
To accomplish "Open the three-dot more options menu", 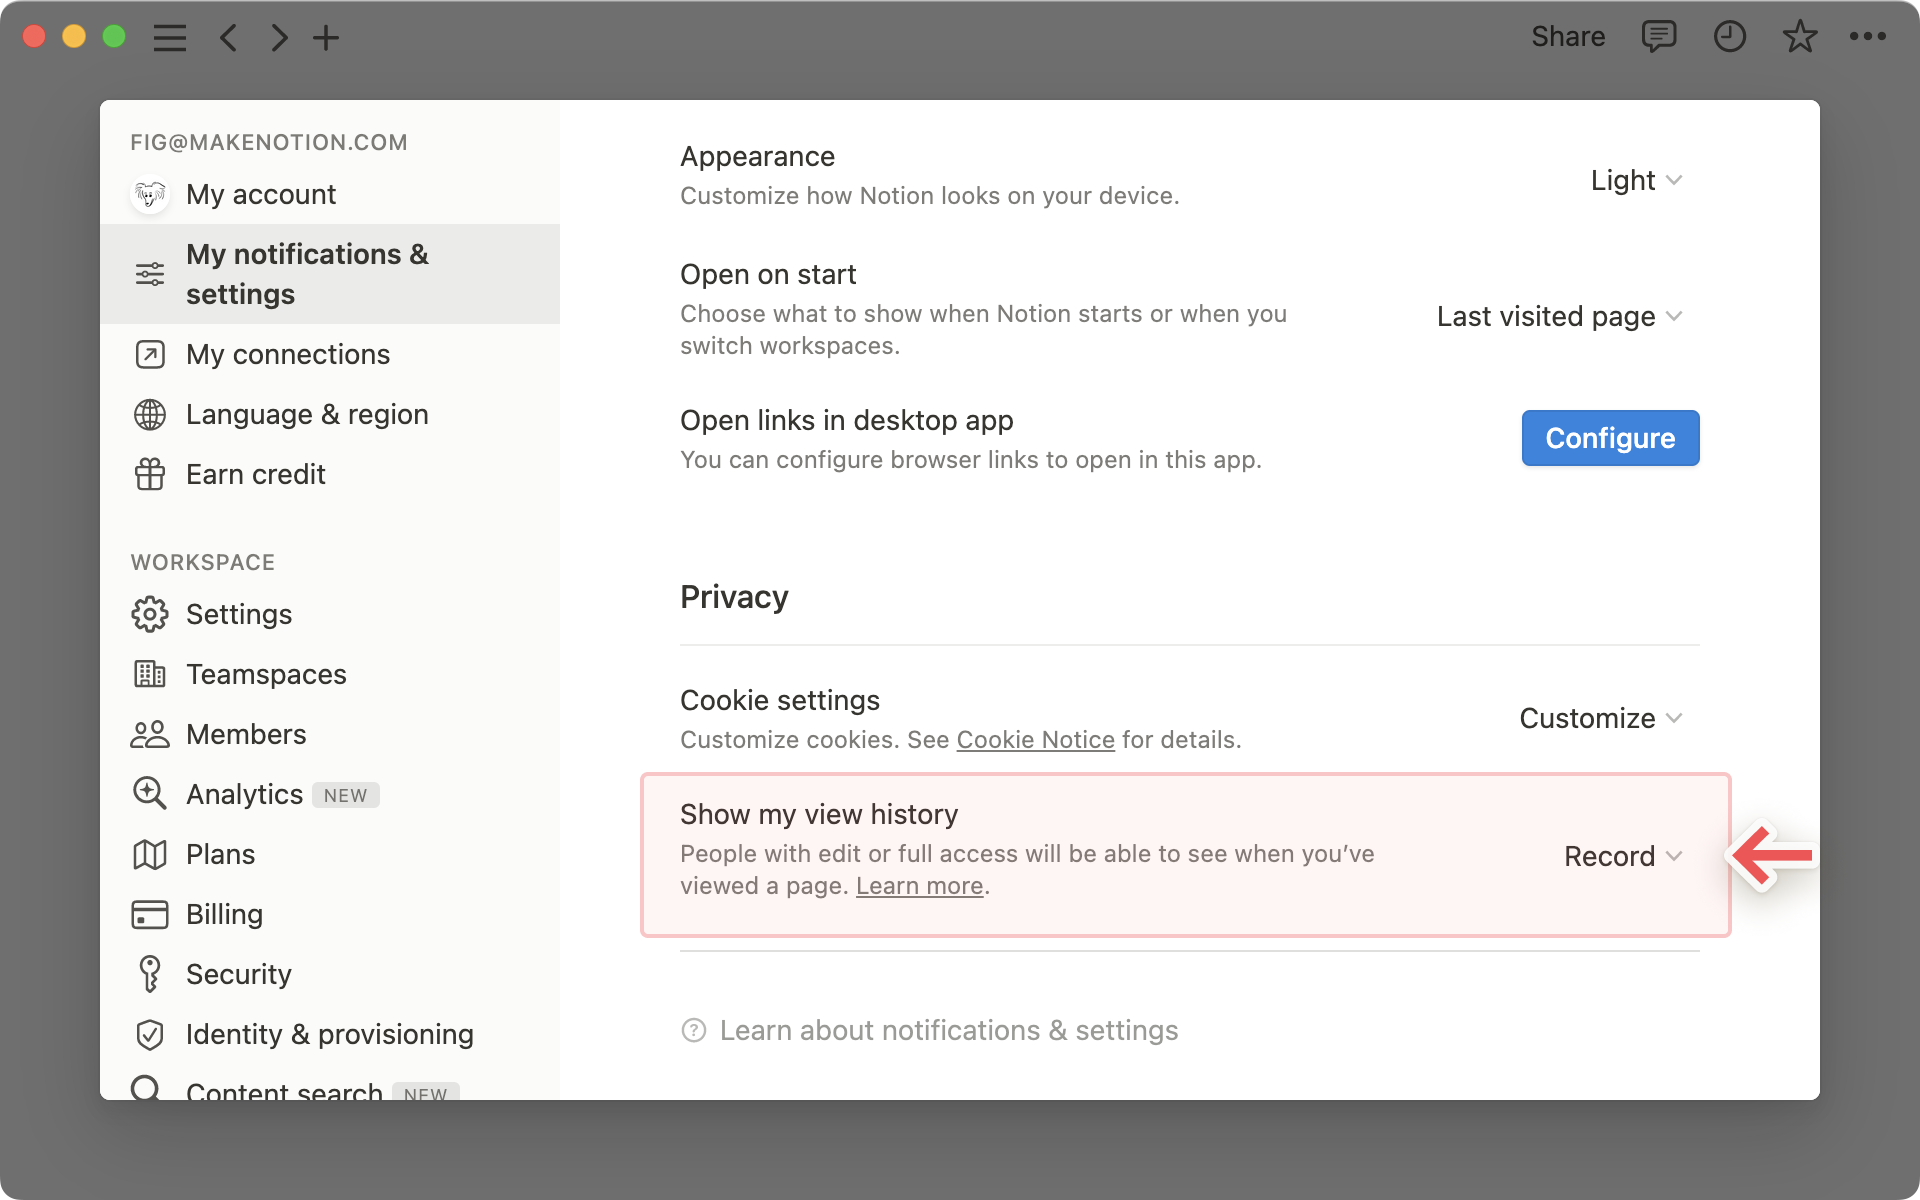I will tap(1867, 37).
